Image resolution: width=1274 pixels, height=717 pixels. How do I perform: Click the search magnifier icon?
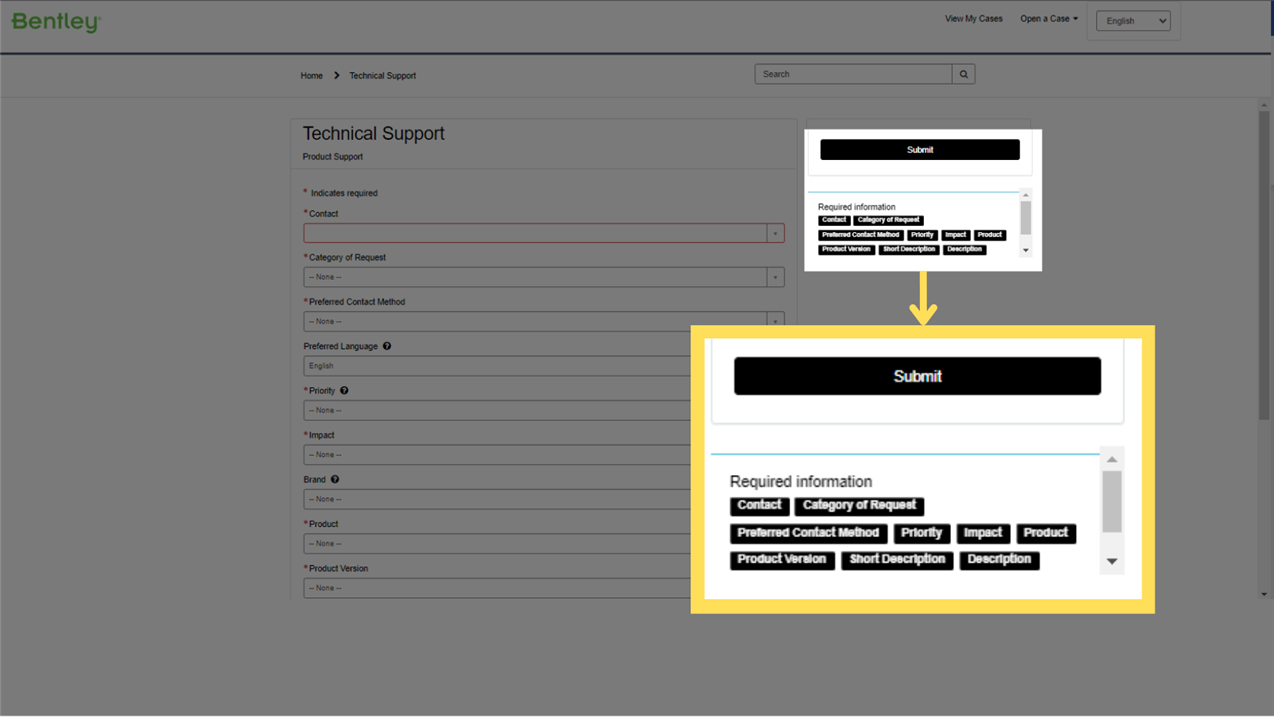[x=964, y=74]
